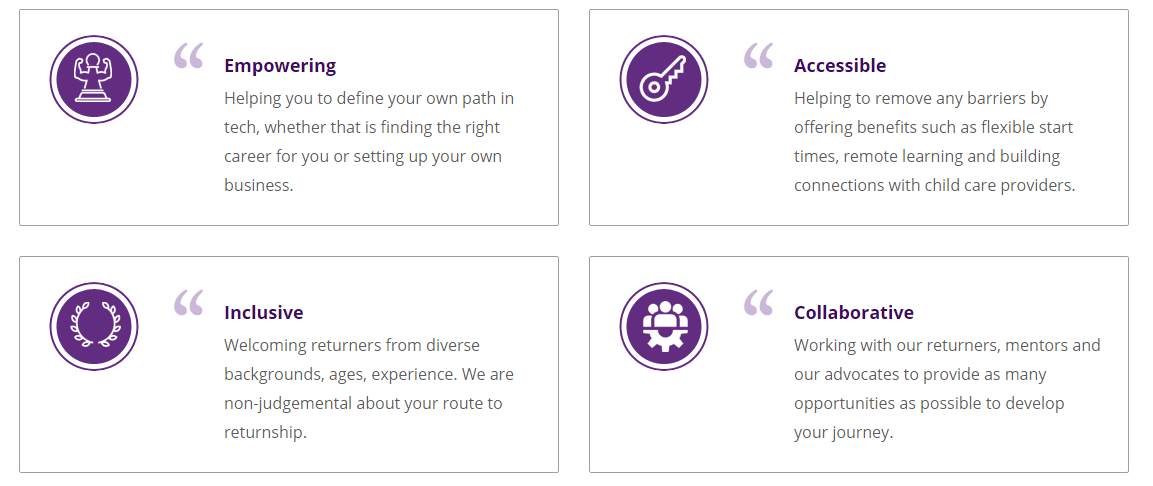Click the Inclusive laurel wreath icon
Image resolution: width=1153 pixels, height=486 pixels.
coord(94,326)
